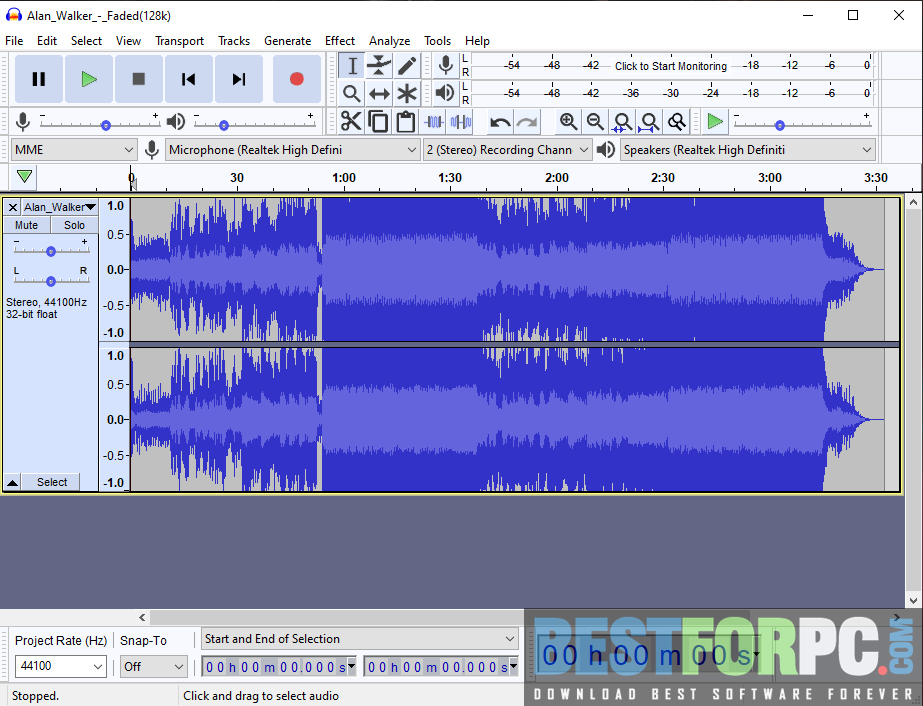This screenshot has height=706, width=923.
Task: Click the Zoom Toggle icon
Action: pyautogui.click(x=677, y=121)
